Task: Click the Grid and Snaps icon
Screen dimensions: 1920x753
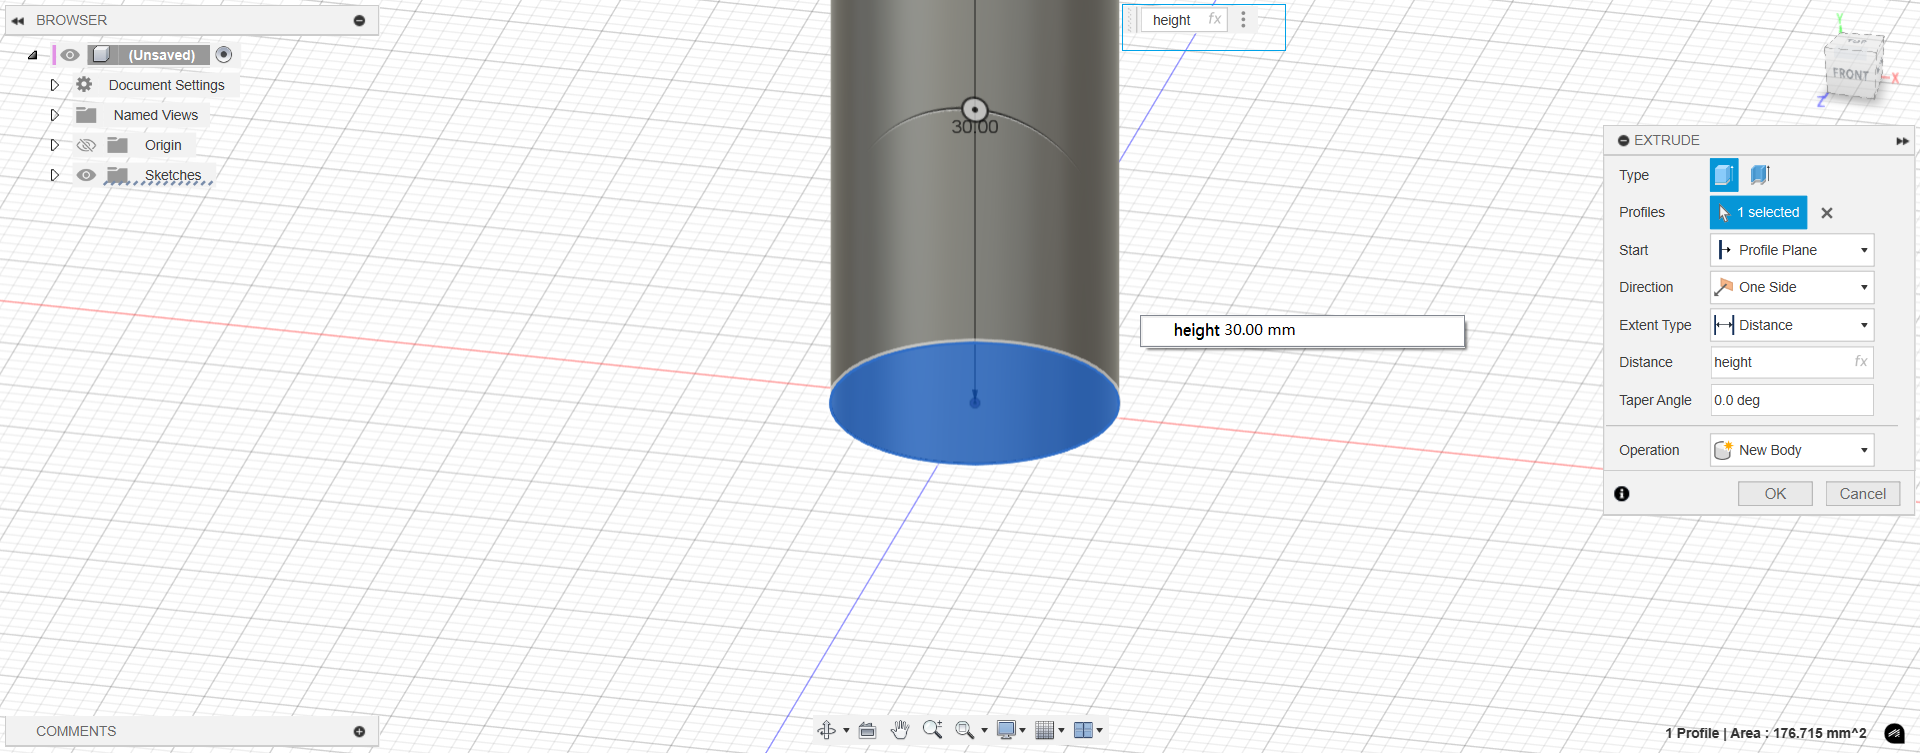Action: coord(1045,730)
